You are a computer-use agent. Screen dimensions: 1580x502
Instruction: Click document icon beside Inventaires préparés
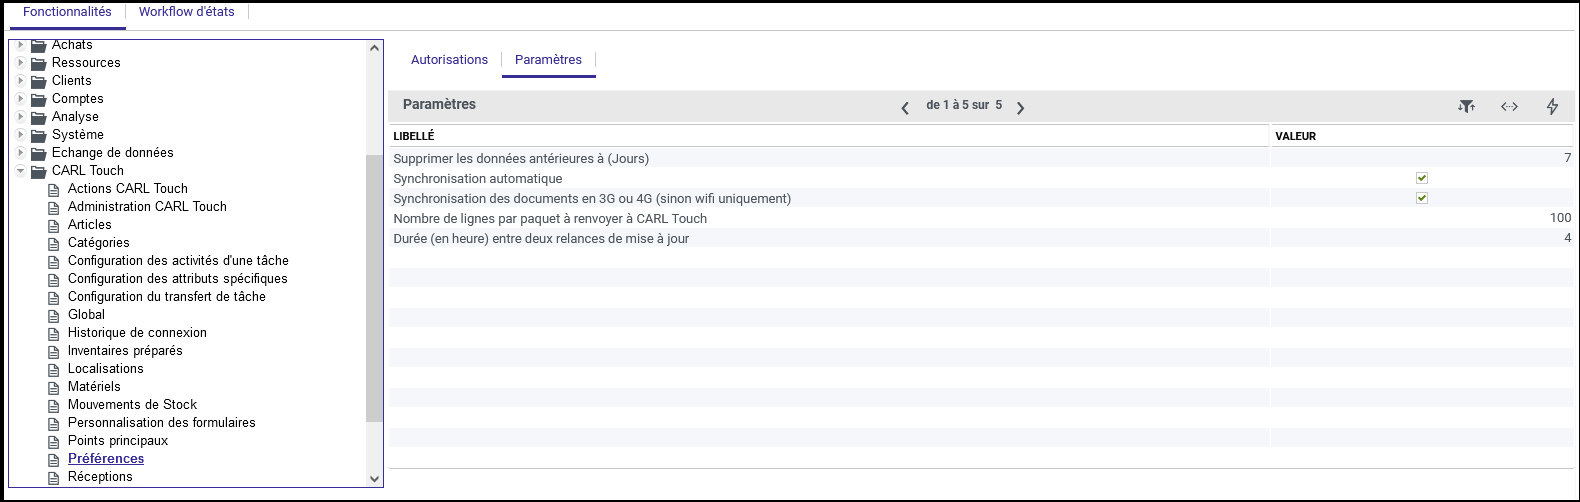click(x=54, y=351)
